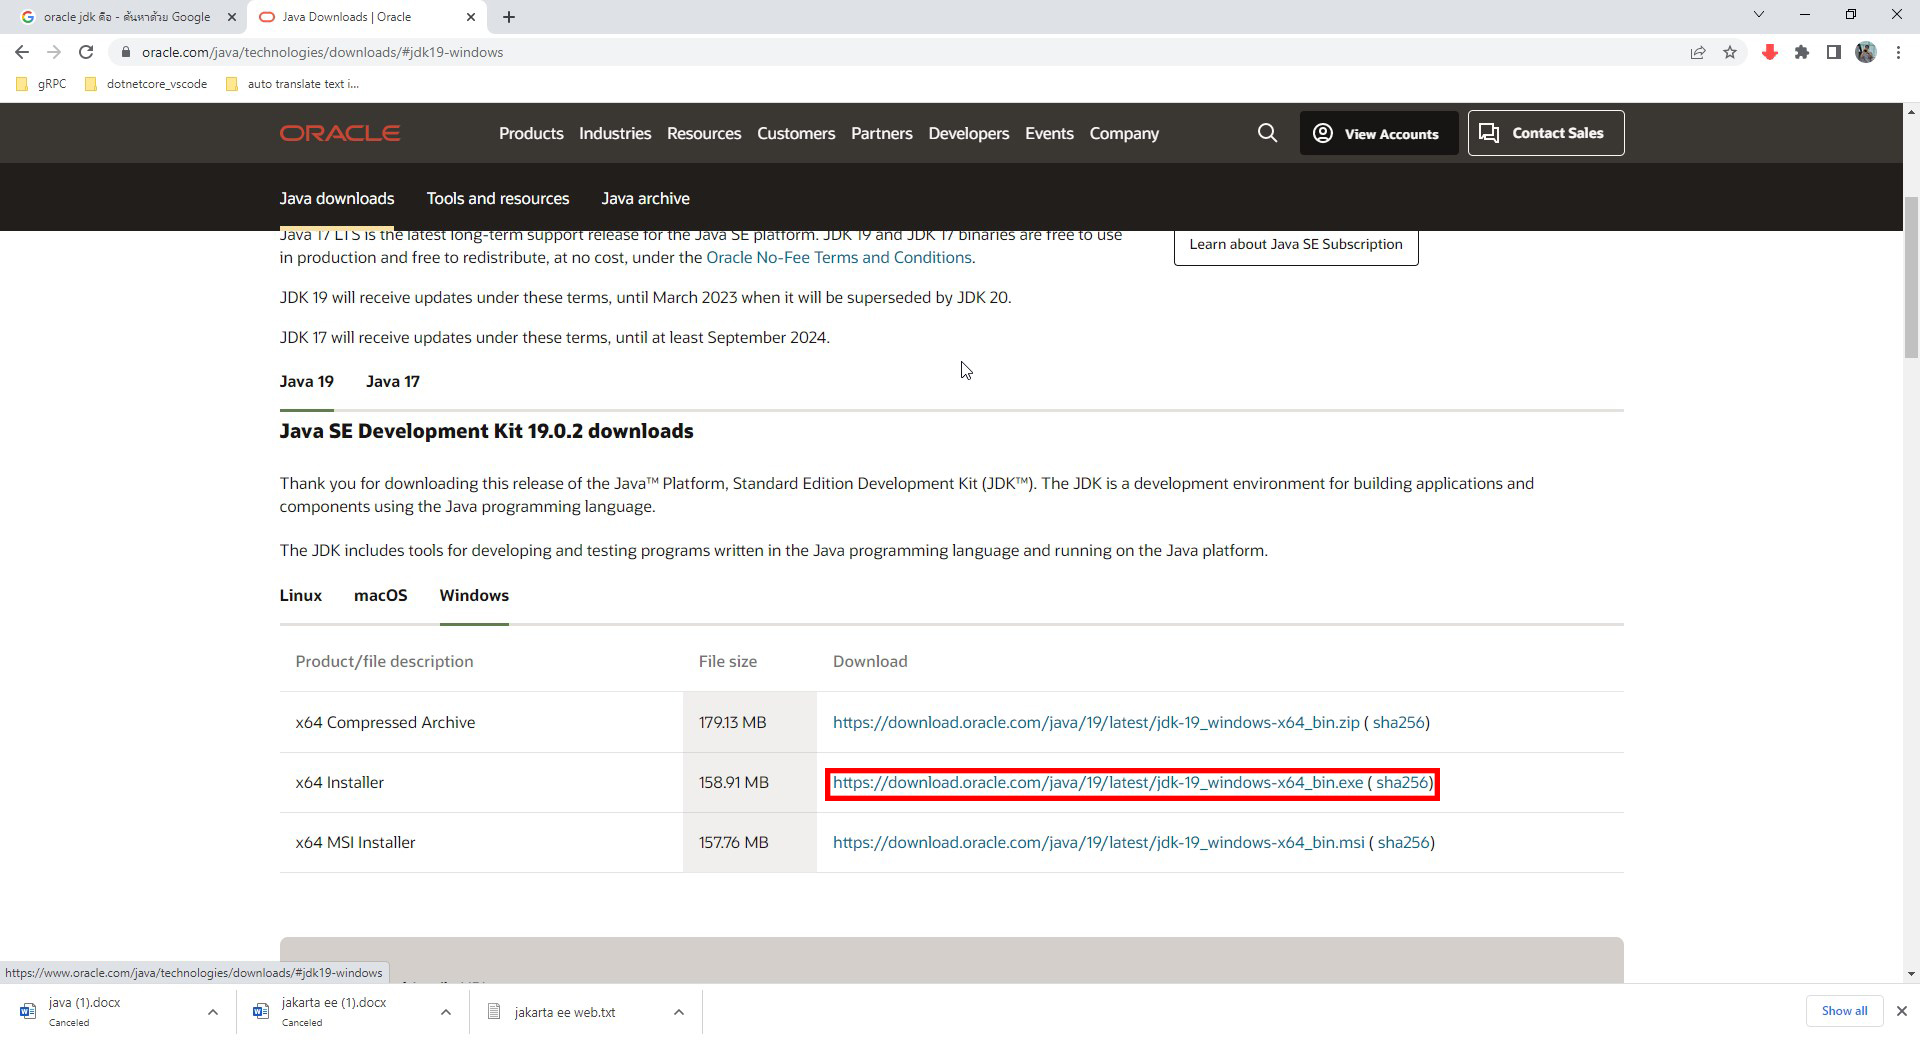The image size is (1920, 1040).
Task: Expand options for jakarta ee web.txt download
Action: point(678,1012)
